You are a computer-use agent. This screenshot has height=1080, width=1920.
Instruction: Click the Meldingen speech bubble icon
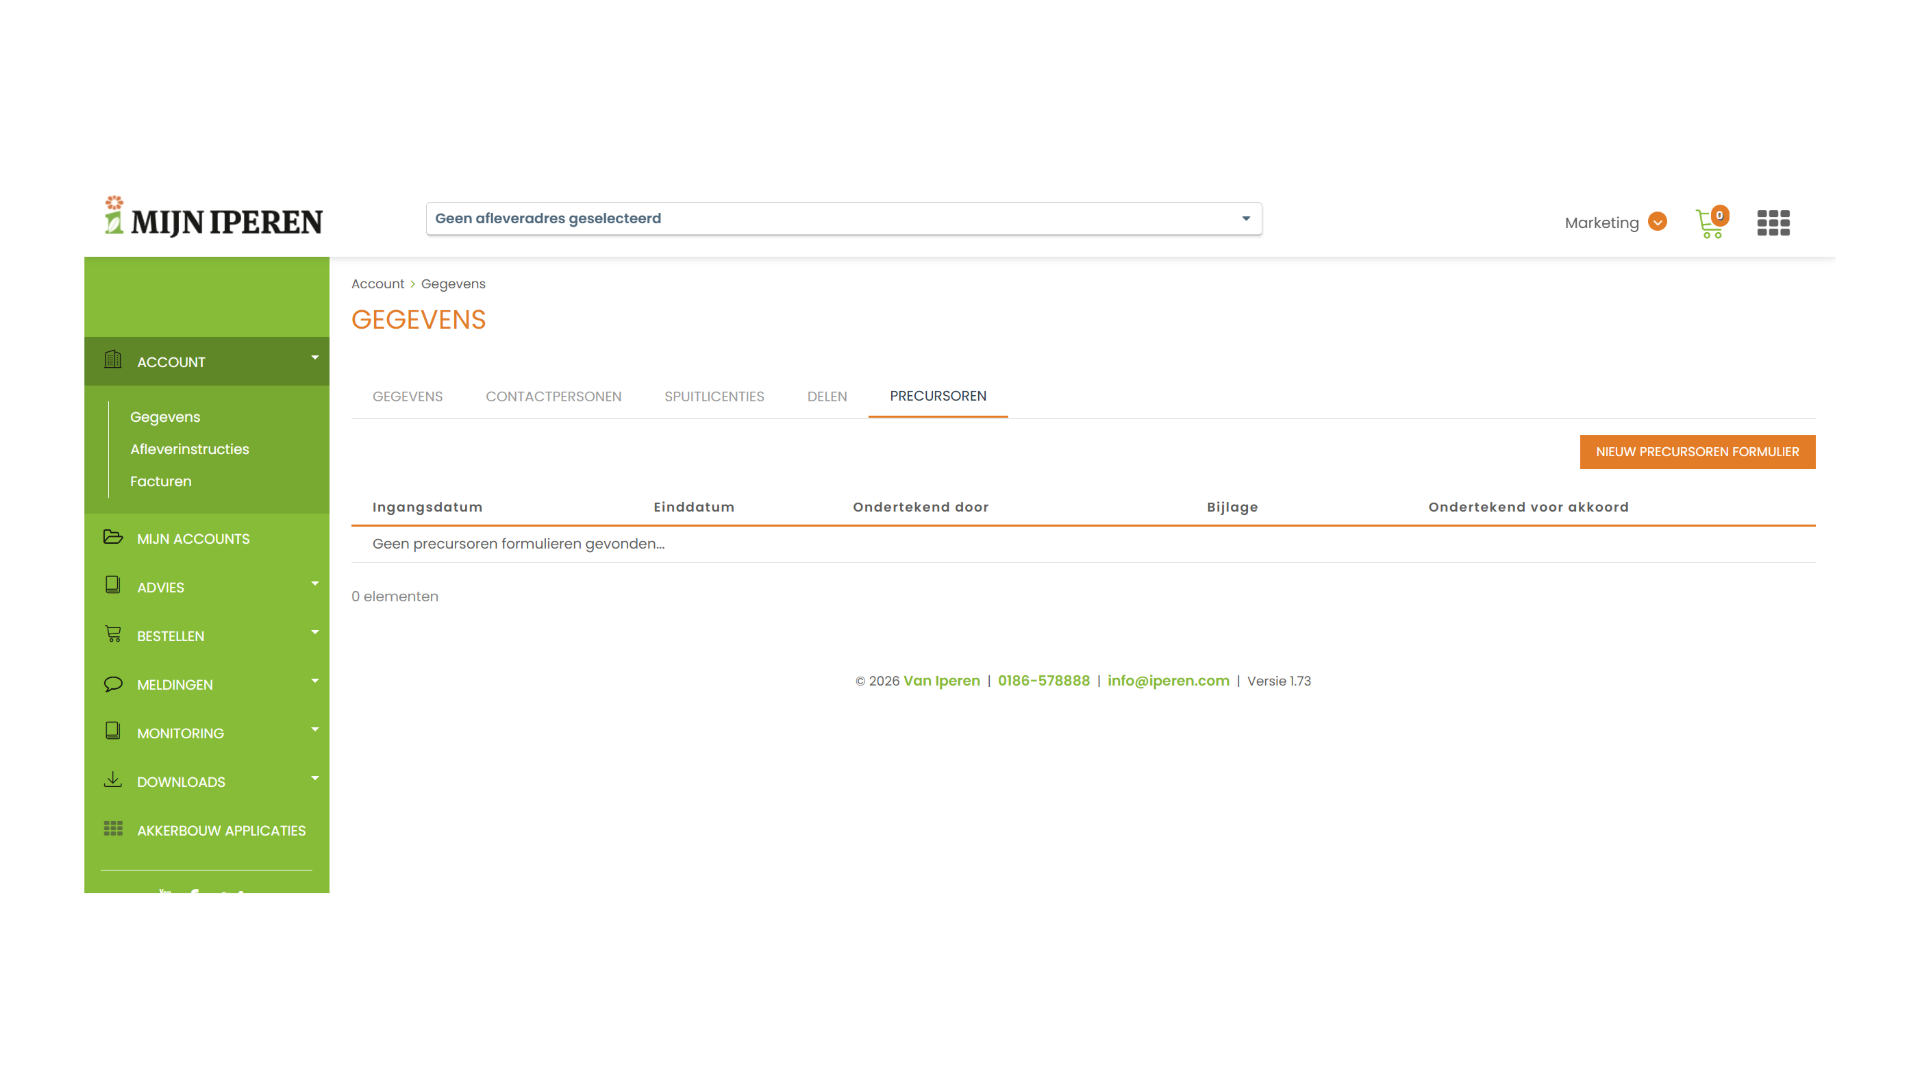click(x=113, y=684)
